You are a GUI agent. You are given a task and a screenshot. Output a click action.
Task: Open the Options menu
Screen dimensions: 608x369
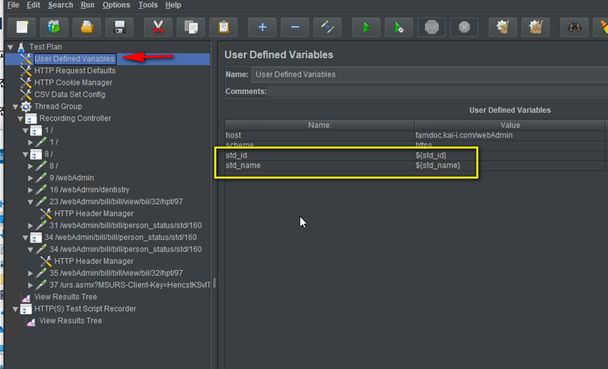click(x=116, y=5)
